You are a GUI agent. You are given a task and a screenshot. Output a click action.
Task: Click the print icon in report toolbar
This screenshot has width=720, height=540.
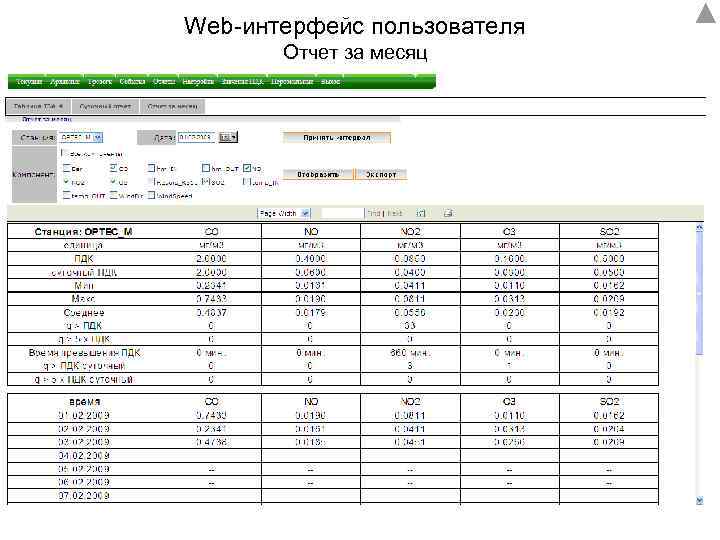pyautogui.click(x=448, y=213)
